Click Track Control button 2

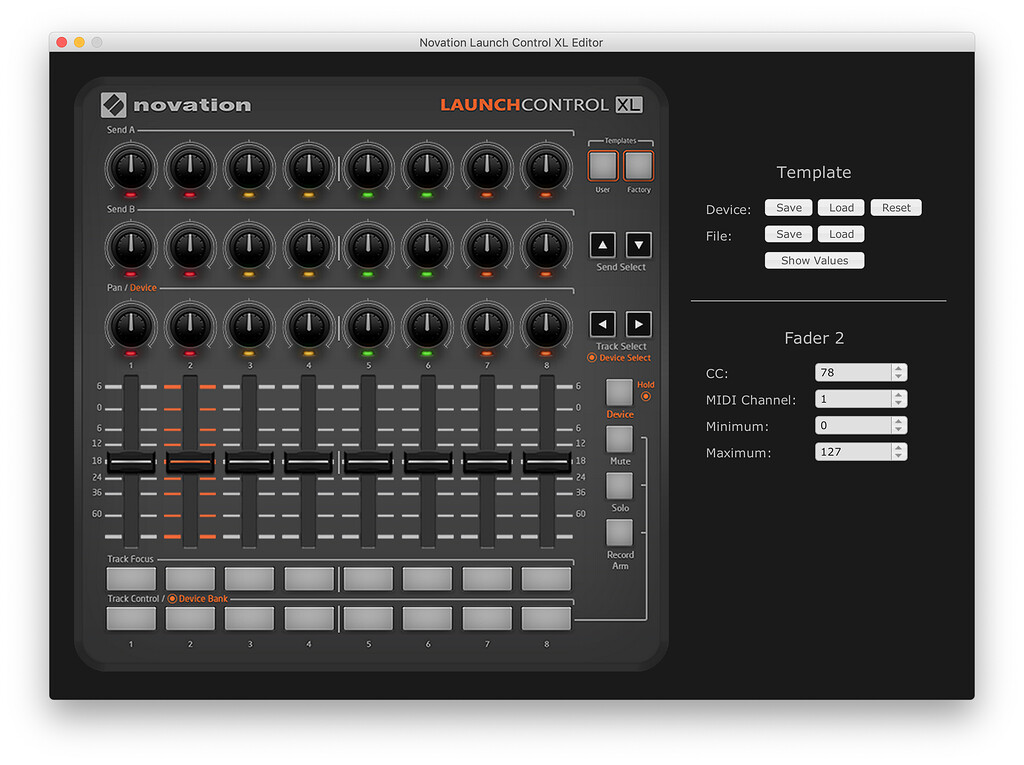pyautogui.click(x=190, y=618)
